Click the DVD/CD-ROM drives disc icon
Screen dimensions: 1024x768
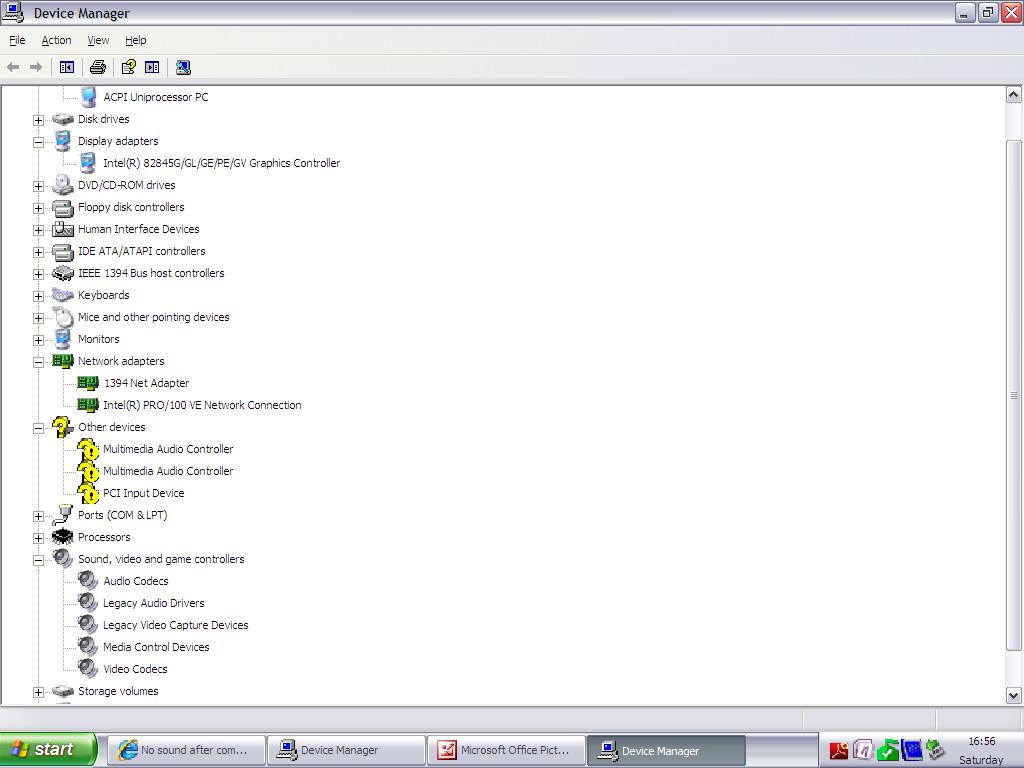63,185
